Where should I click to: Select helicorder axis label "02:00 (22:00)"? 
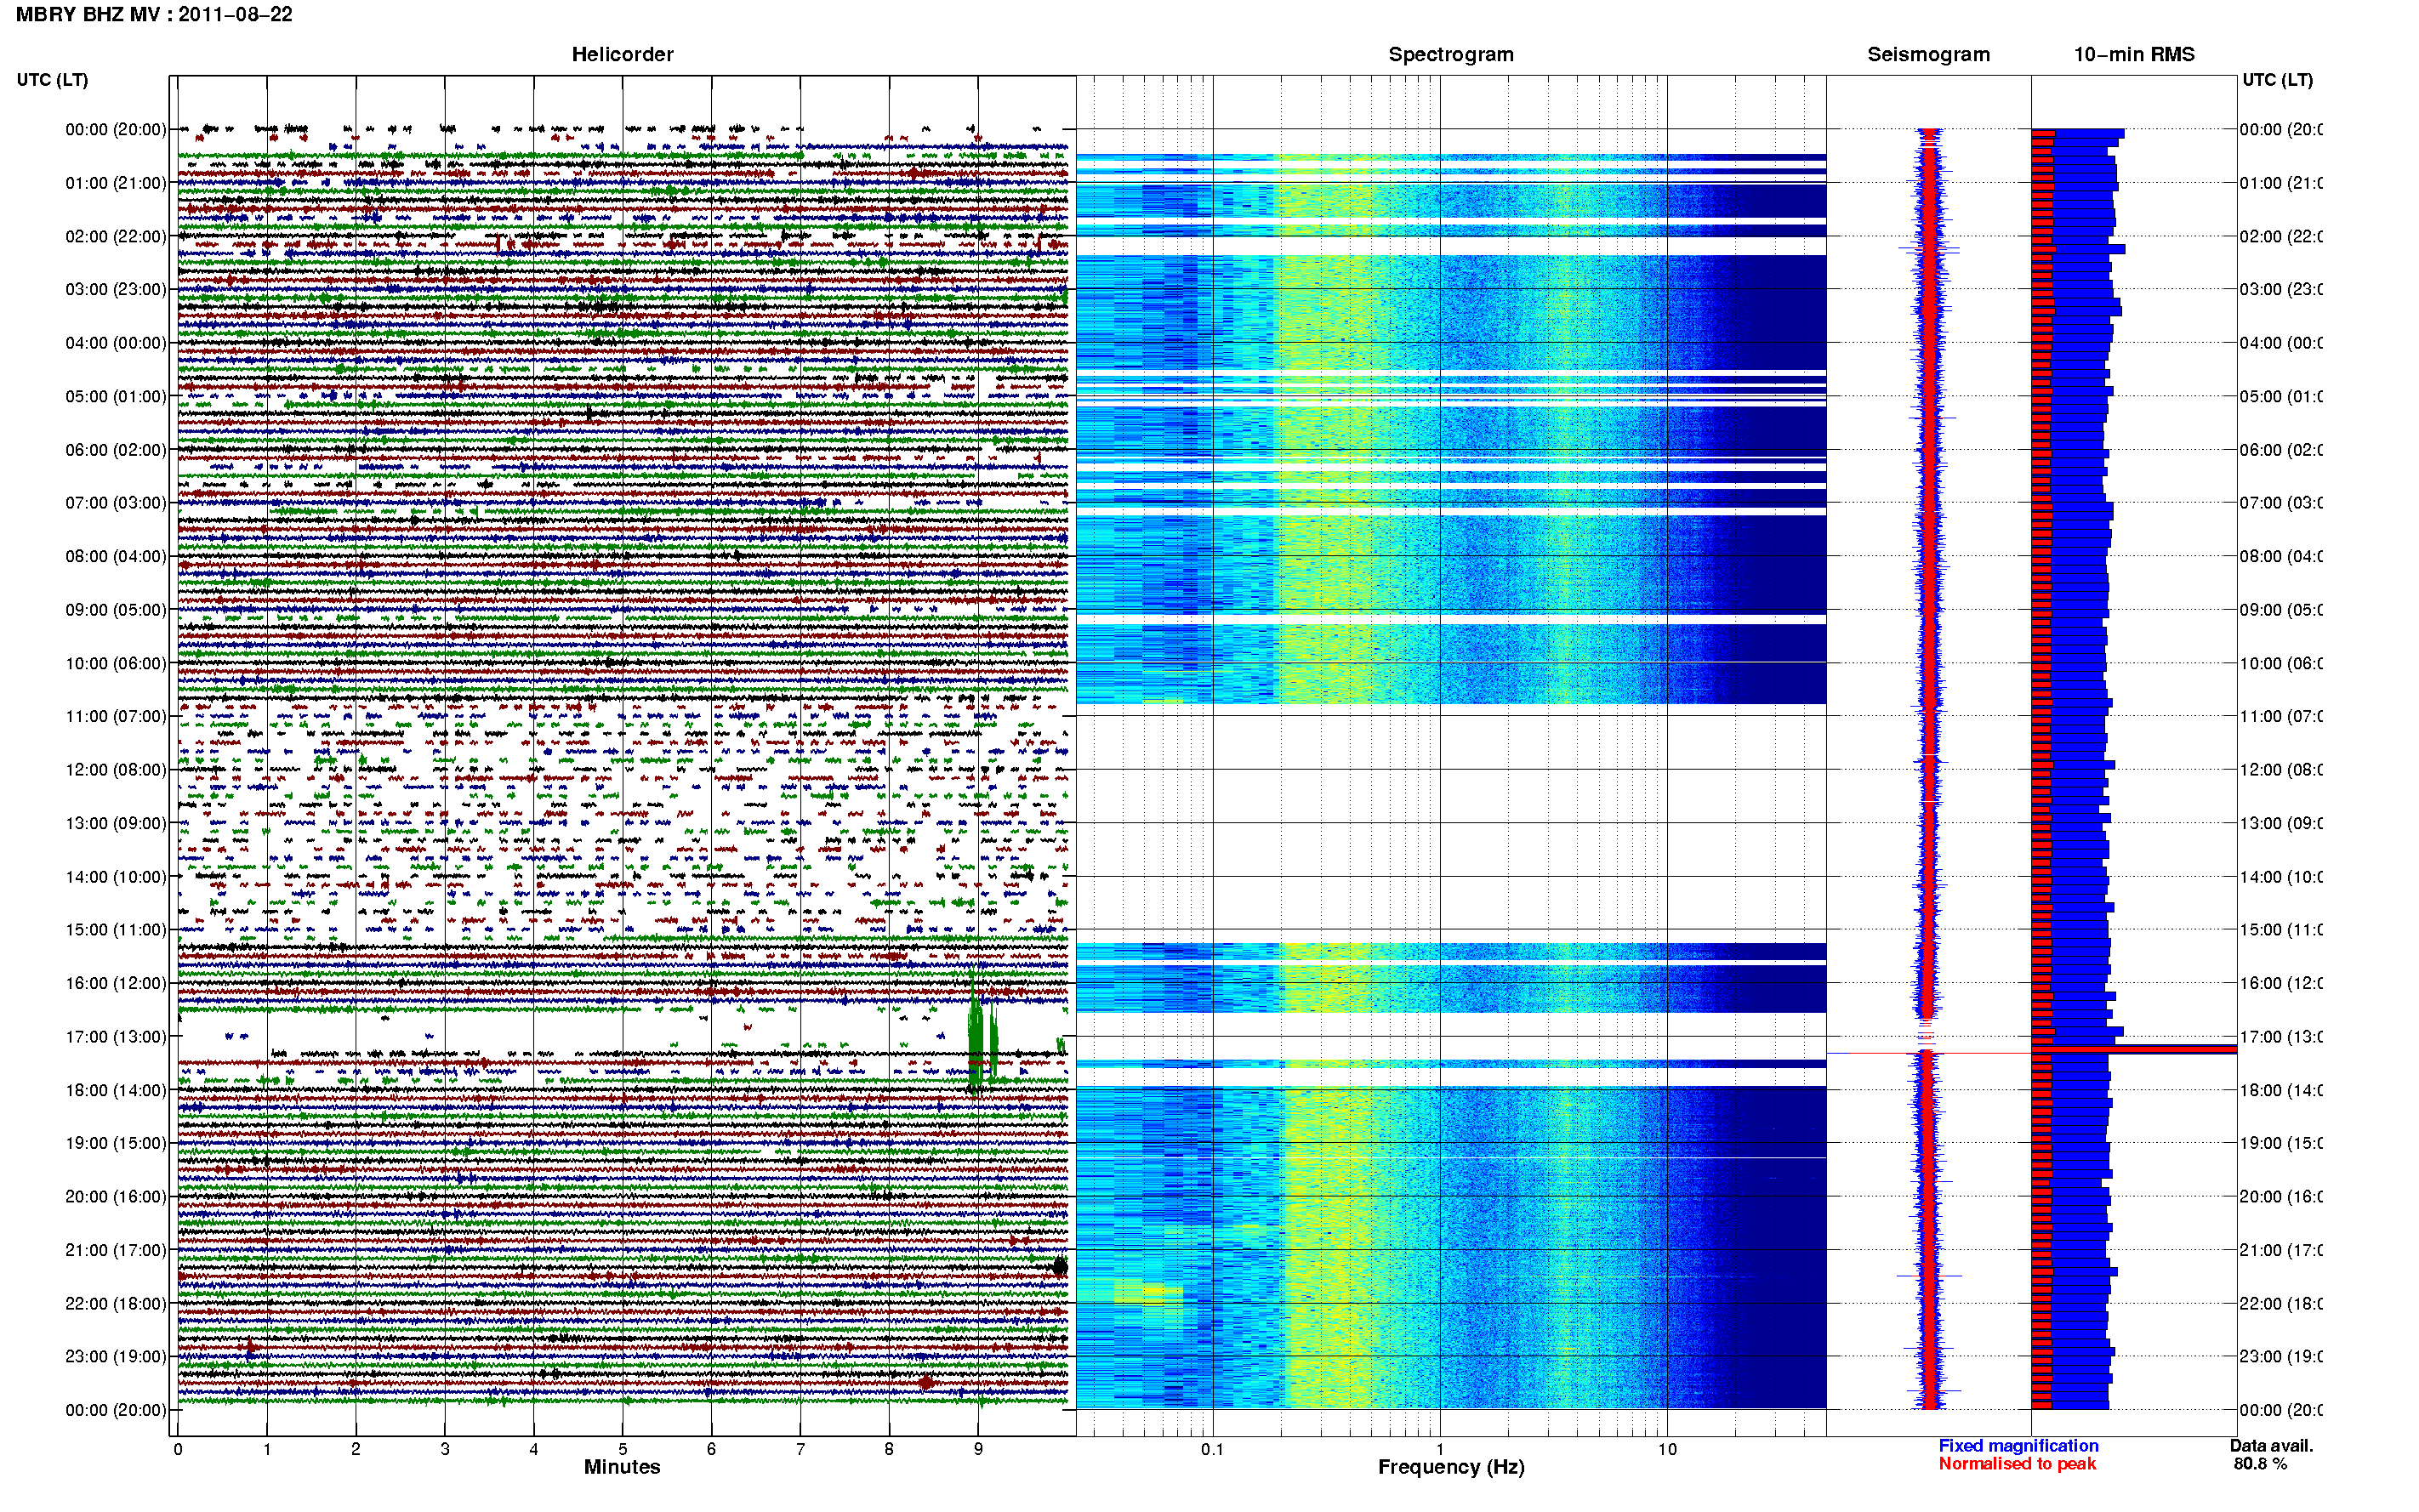coord(116,236)
